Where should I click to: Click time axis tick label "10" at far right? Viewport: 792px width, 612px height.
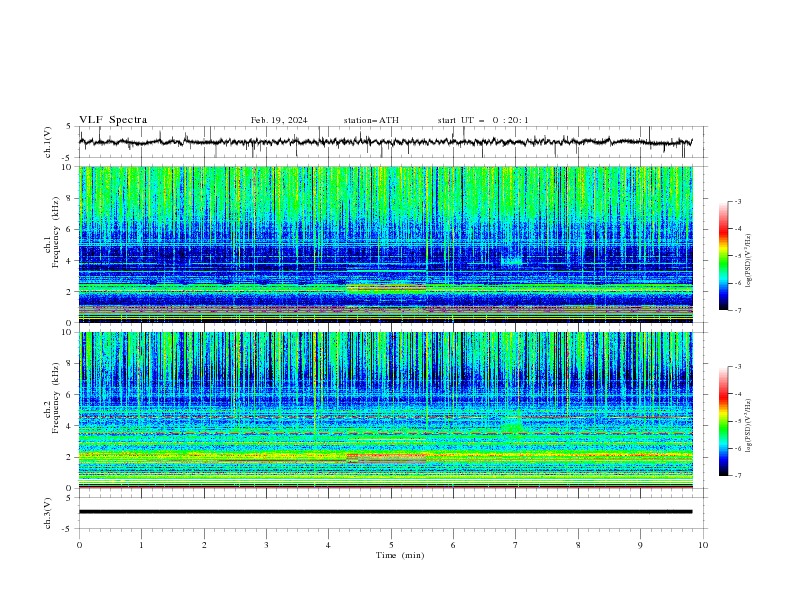point(703,545)
